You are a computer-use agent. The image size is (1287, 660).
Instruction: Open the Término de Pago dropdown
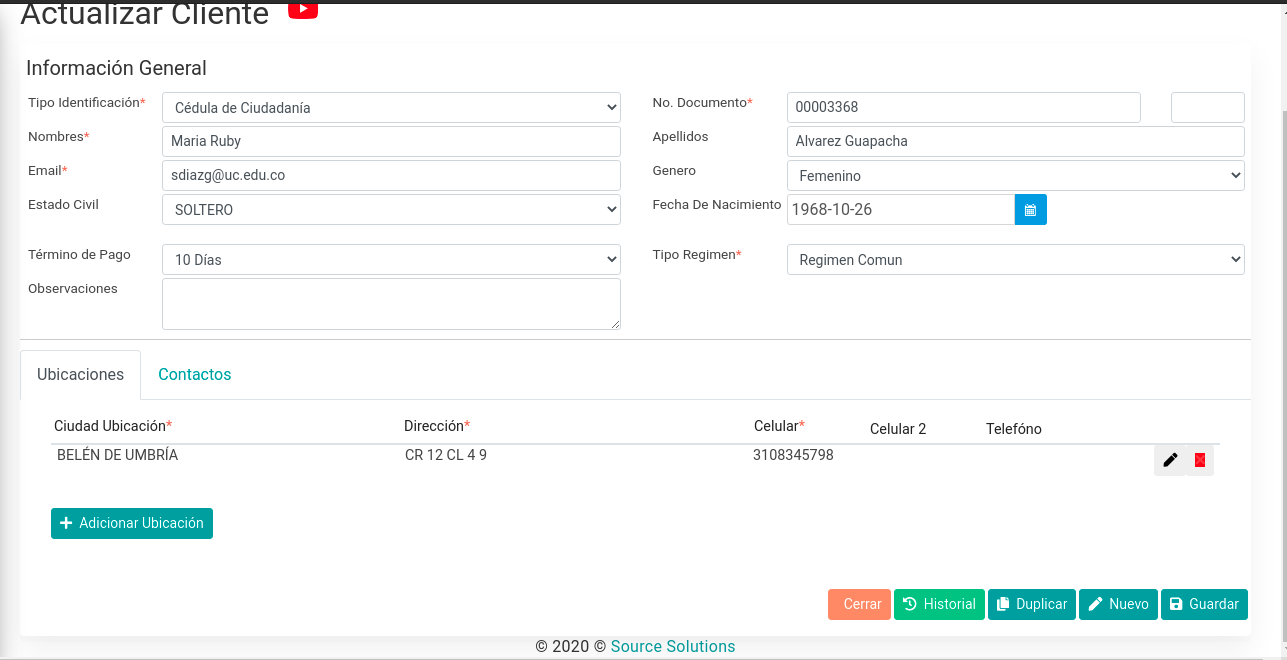pos(391,260)
